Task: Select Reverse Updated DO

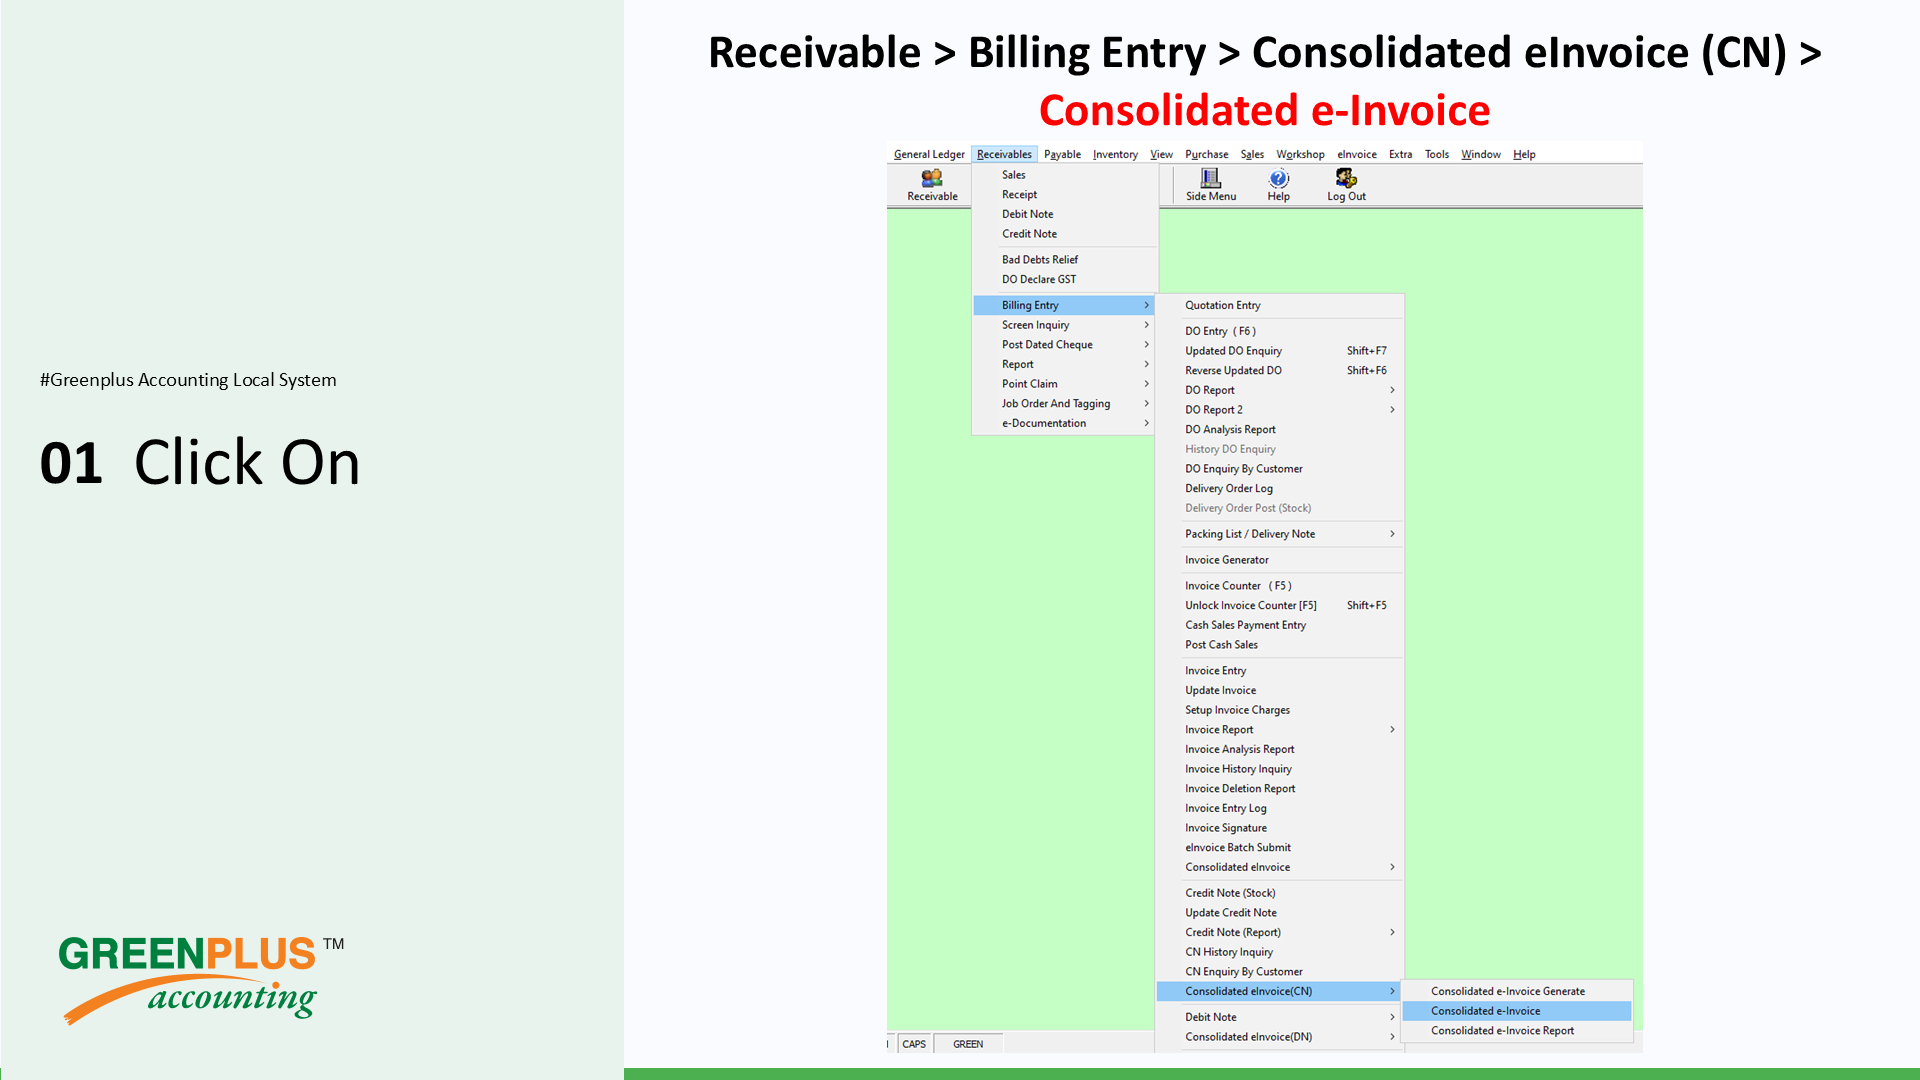Action: pos(1280,370)
